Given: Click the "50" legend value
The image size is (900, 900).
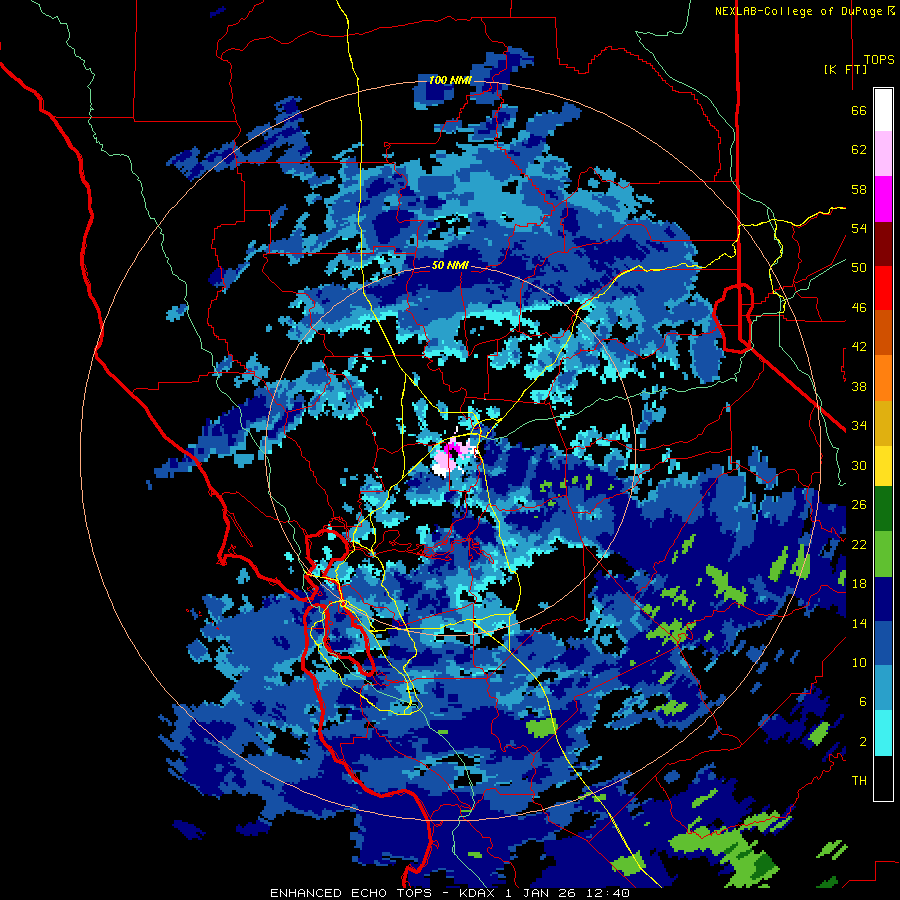Looking at the screenshot, I should click(x=859, y=268).
